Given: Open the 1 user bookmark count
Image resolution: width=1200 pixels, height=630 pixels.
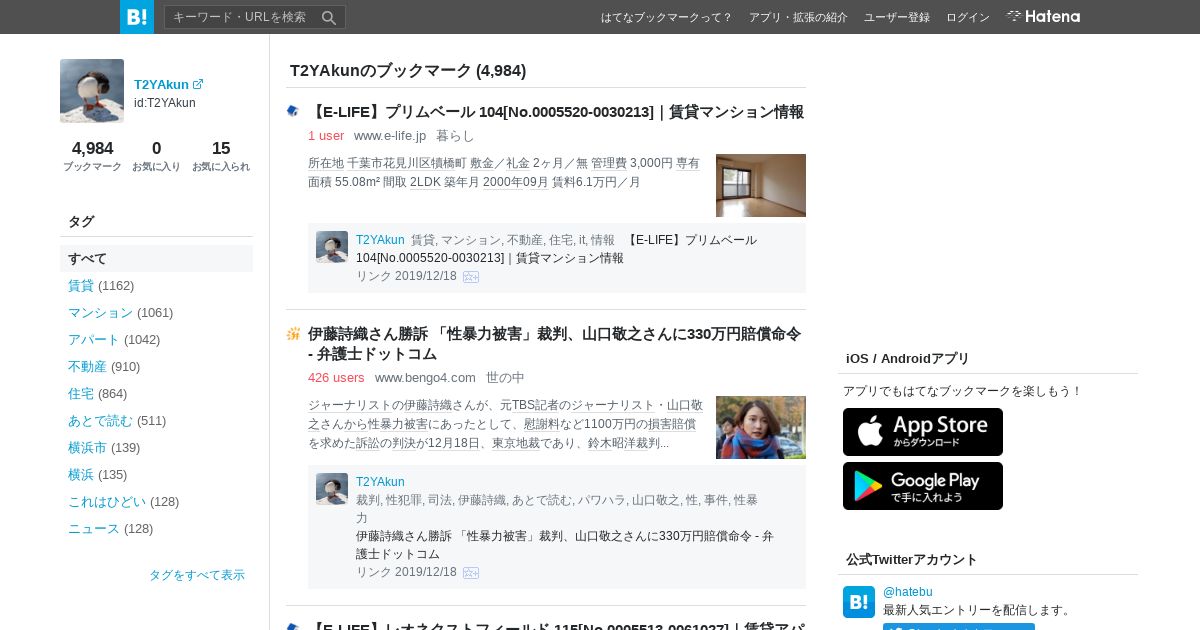Looking at the screenshot, I should 326,135.
